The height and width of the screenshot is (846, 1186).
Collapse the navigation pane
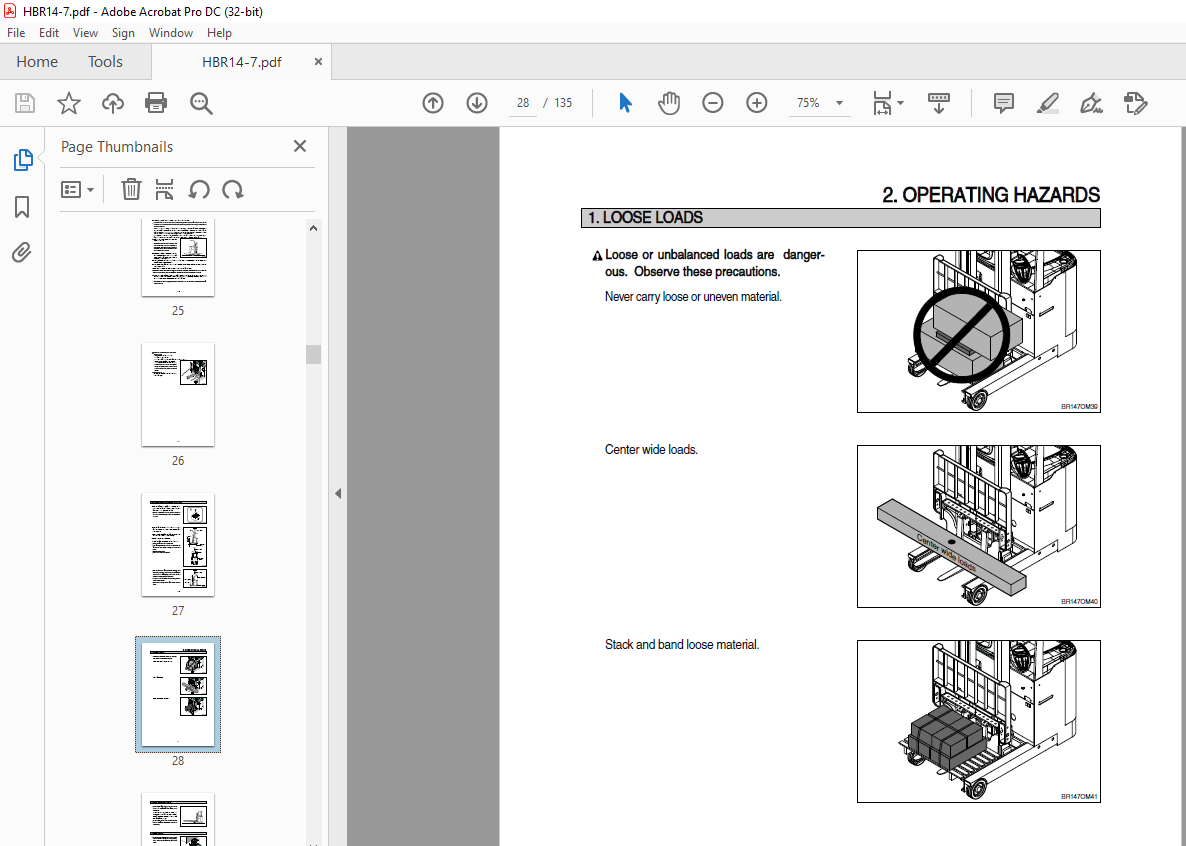point(338,493)
